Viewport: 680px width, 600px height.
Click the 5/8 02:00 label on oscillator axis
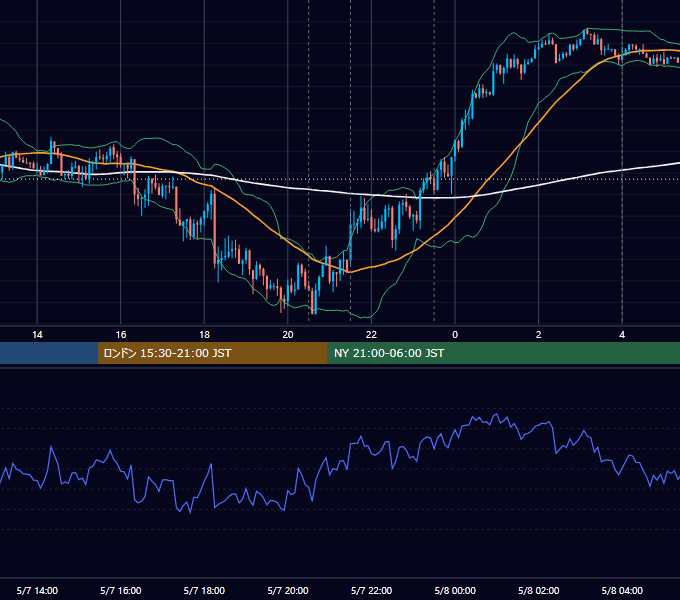[539, 591]
